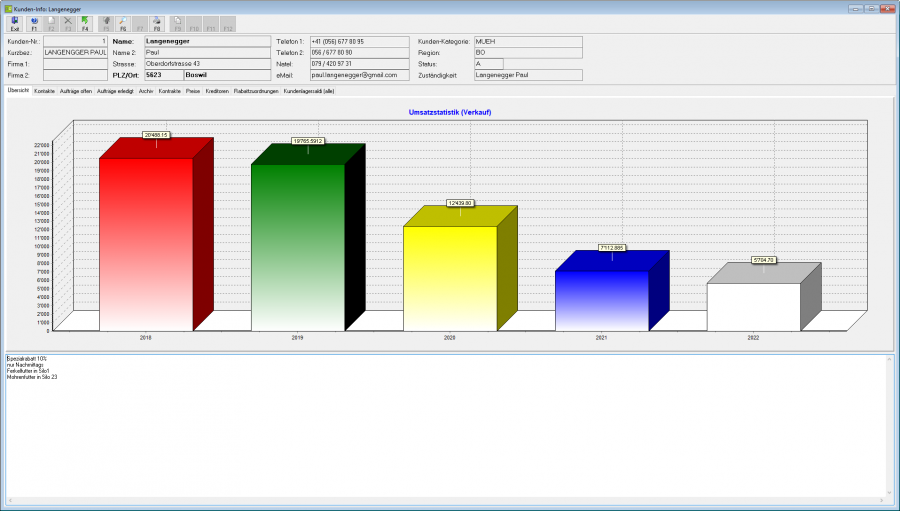This screenshot has height=511, width=900.
Task: Switch to the Aufträge offen tab
Action: click(x=76, y=91)
